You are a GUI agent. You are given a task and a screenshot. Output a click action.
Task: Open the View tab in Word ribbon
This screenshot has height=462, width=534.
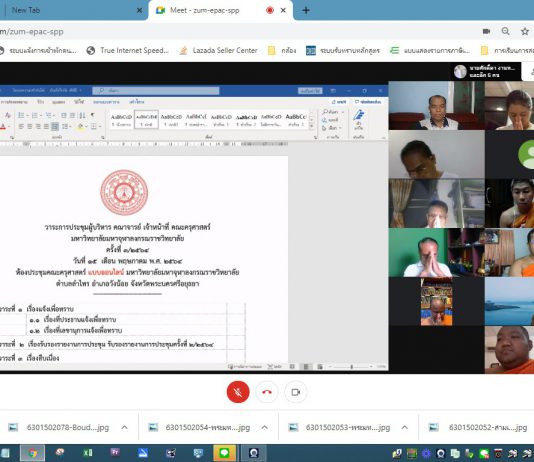[x=59, y=101]
